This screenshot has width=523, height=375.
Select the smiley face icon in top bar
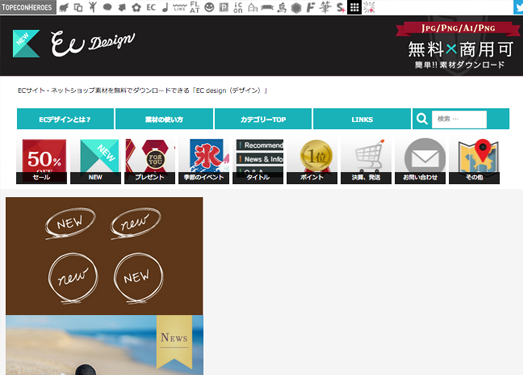(209, 7)
